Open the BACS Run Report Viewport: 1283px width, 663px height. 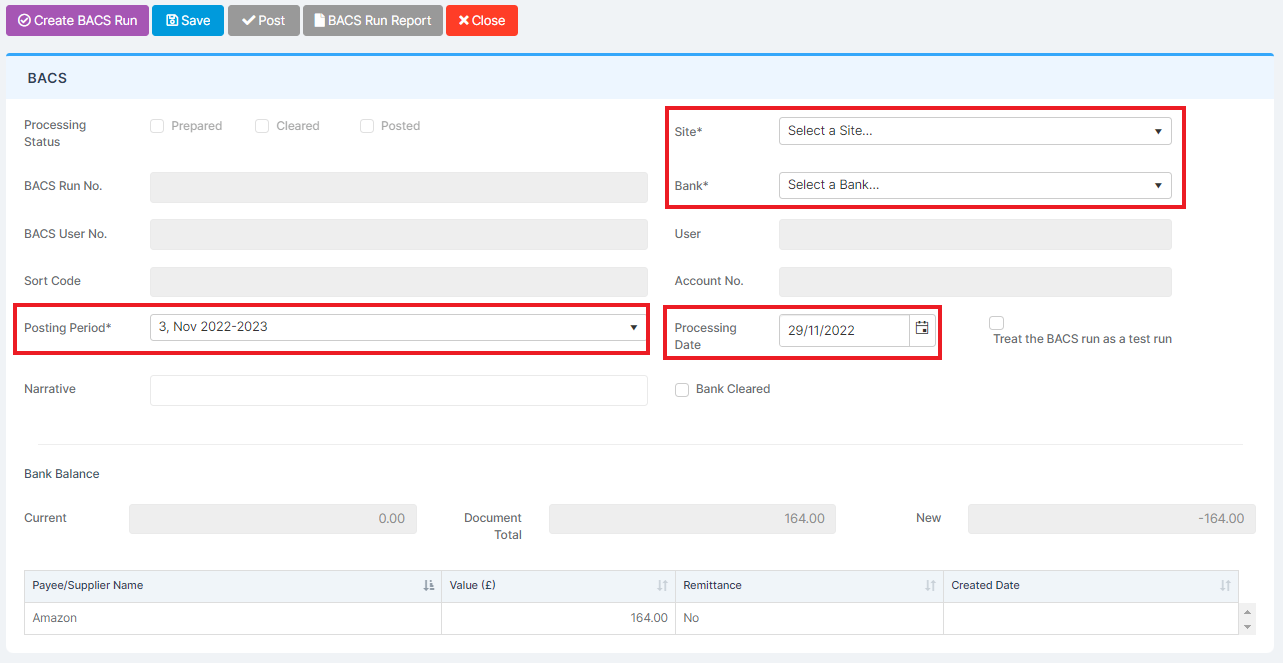coord(373,20)
